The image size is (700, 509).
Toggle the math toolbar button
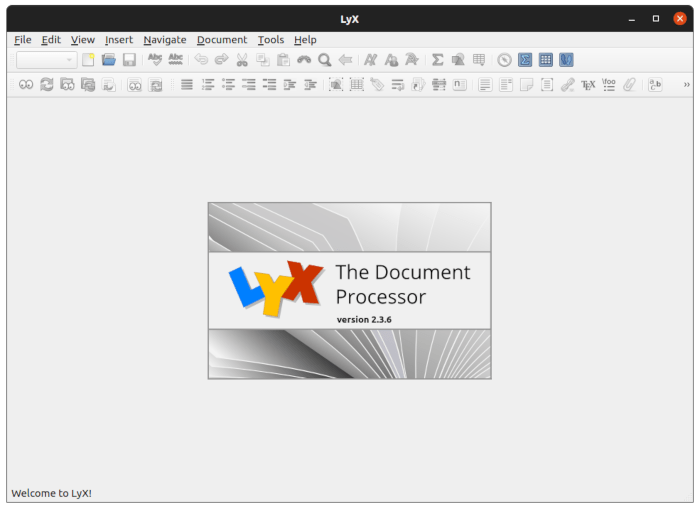tap(525, 60)
